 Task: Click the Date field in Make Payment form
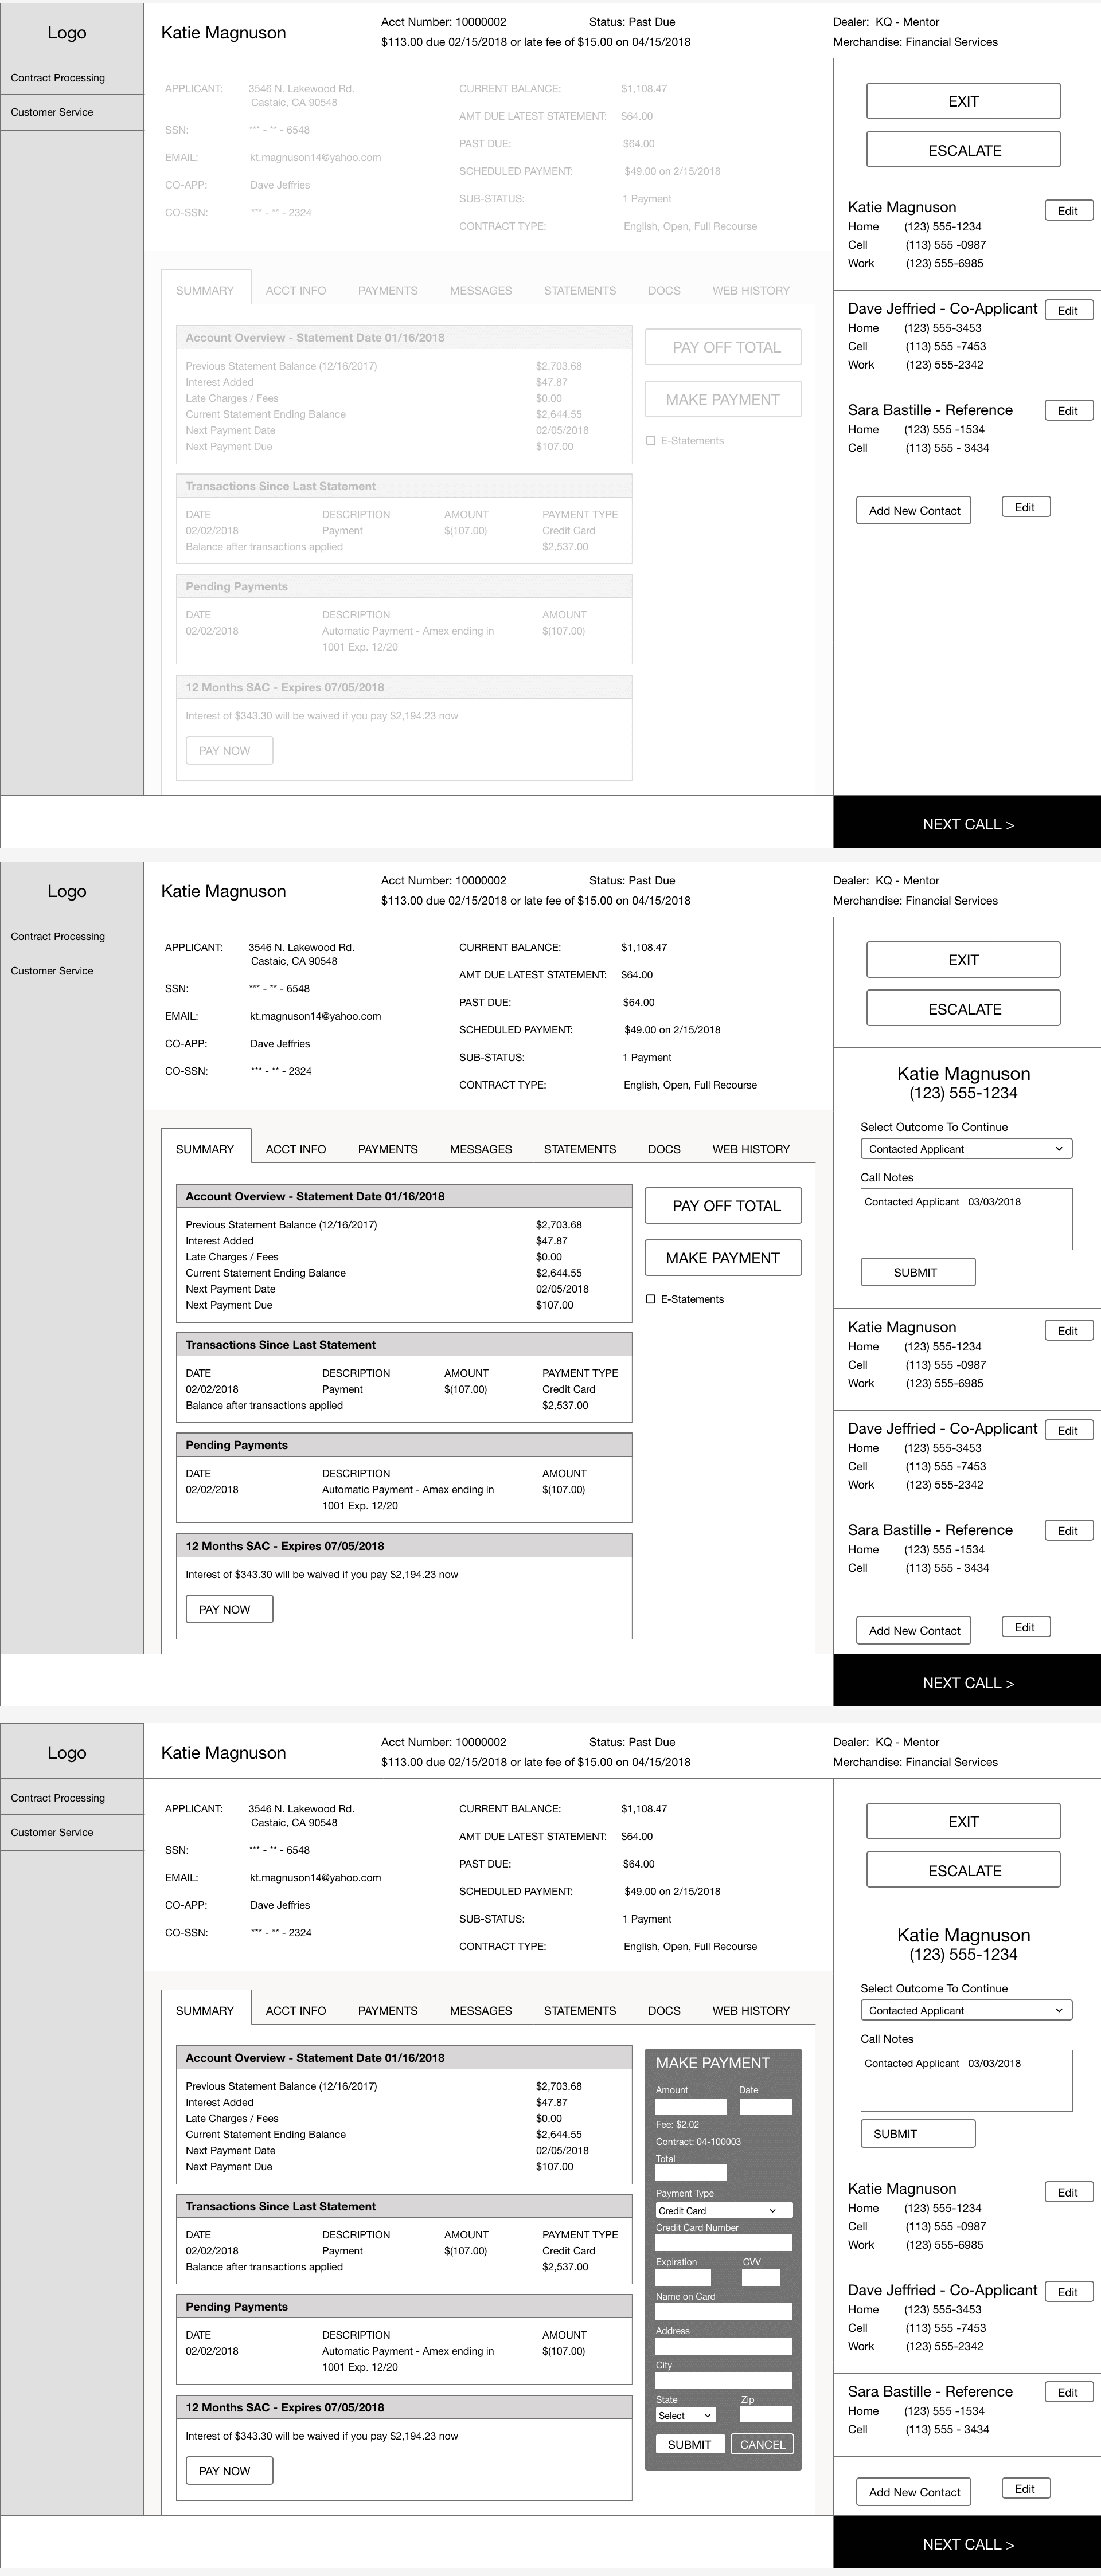tap(765, 2106)
